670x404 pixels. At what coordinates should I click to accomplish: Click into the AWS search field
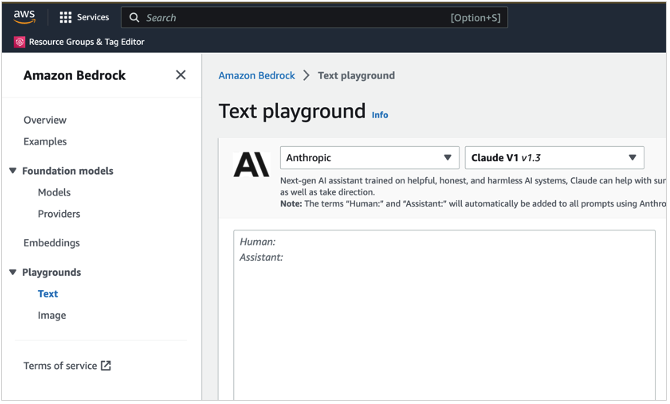[x=314, y=18]
